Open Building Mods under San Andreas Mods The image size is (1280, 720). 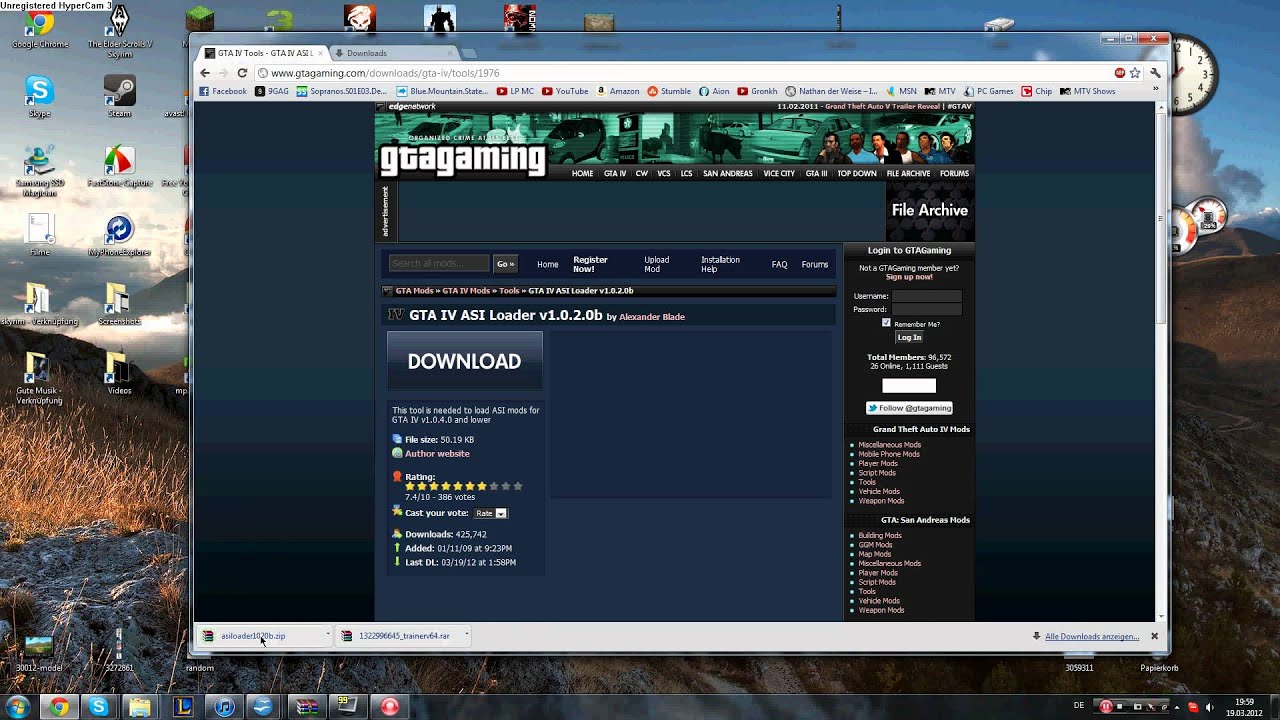click(x=880, y=536)
